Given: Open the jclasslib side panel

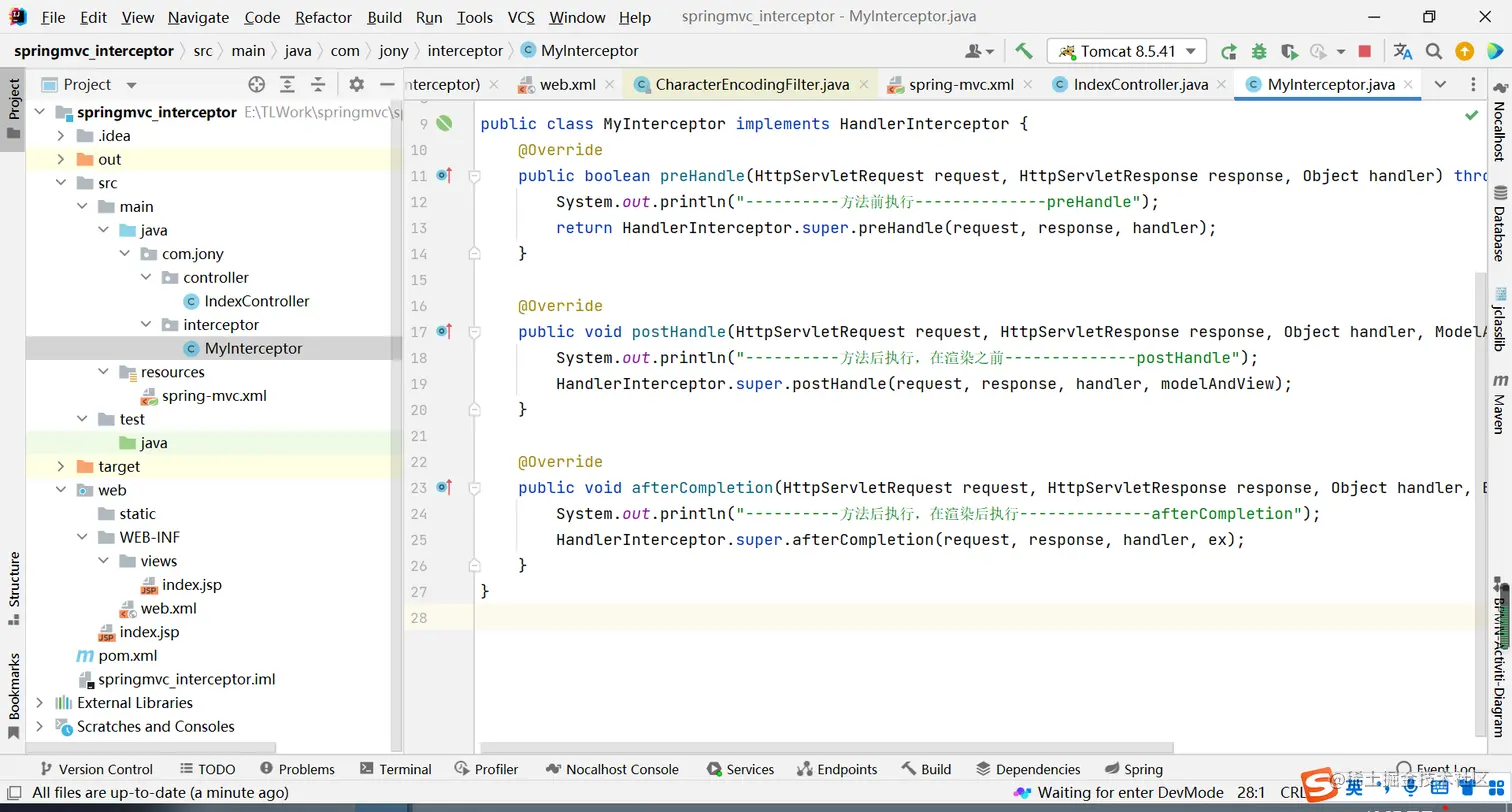Looking at the screenshot, I should (1499, 319).
